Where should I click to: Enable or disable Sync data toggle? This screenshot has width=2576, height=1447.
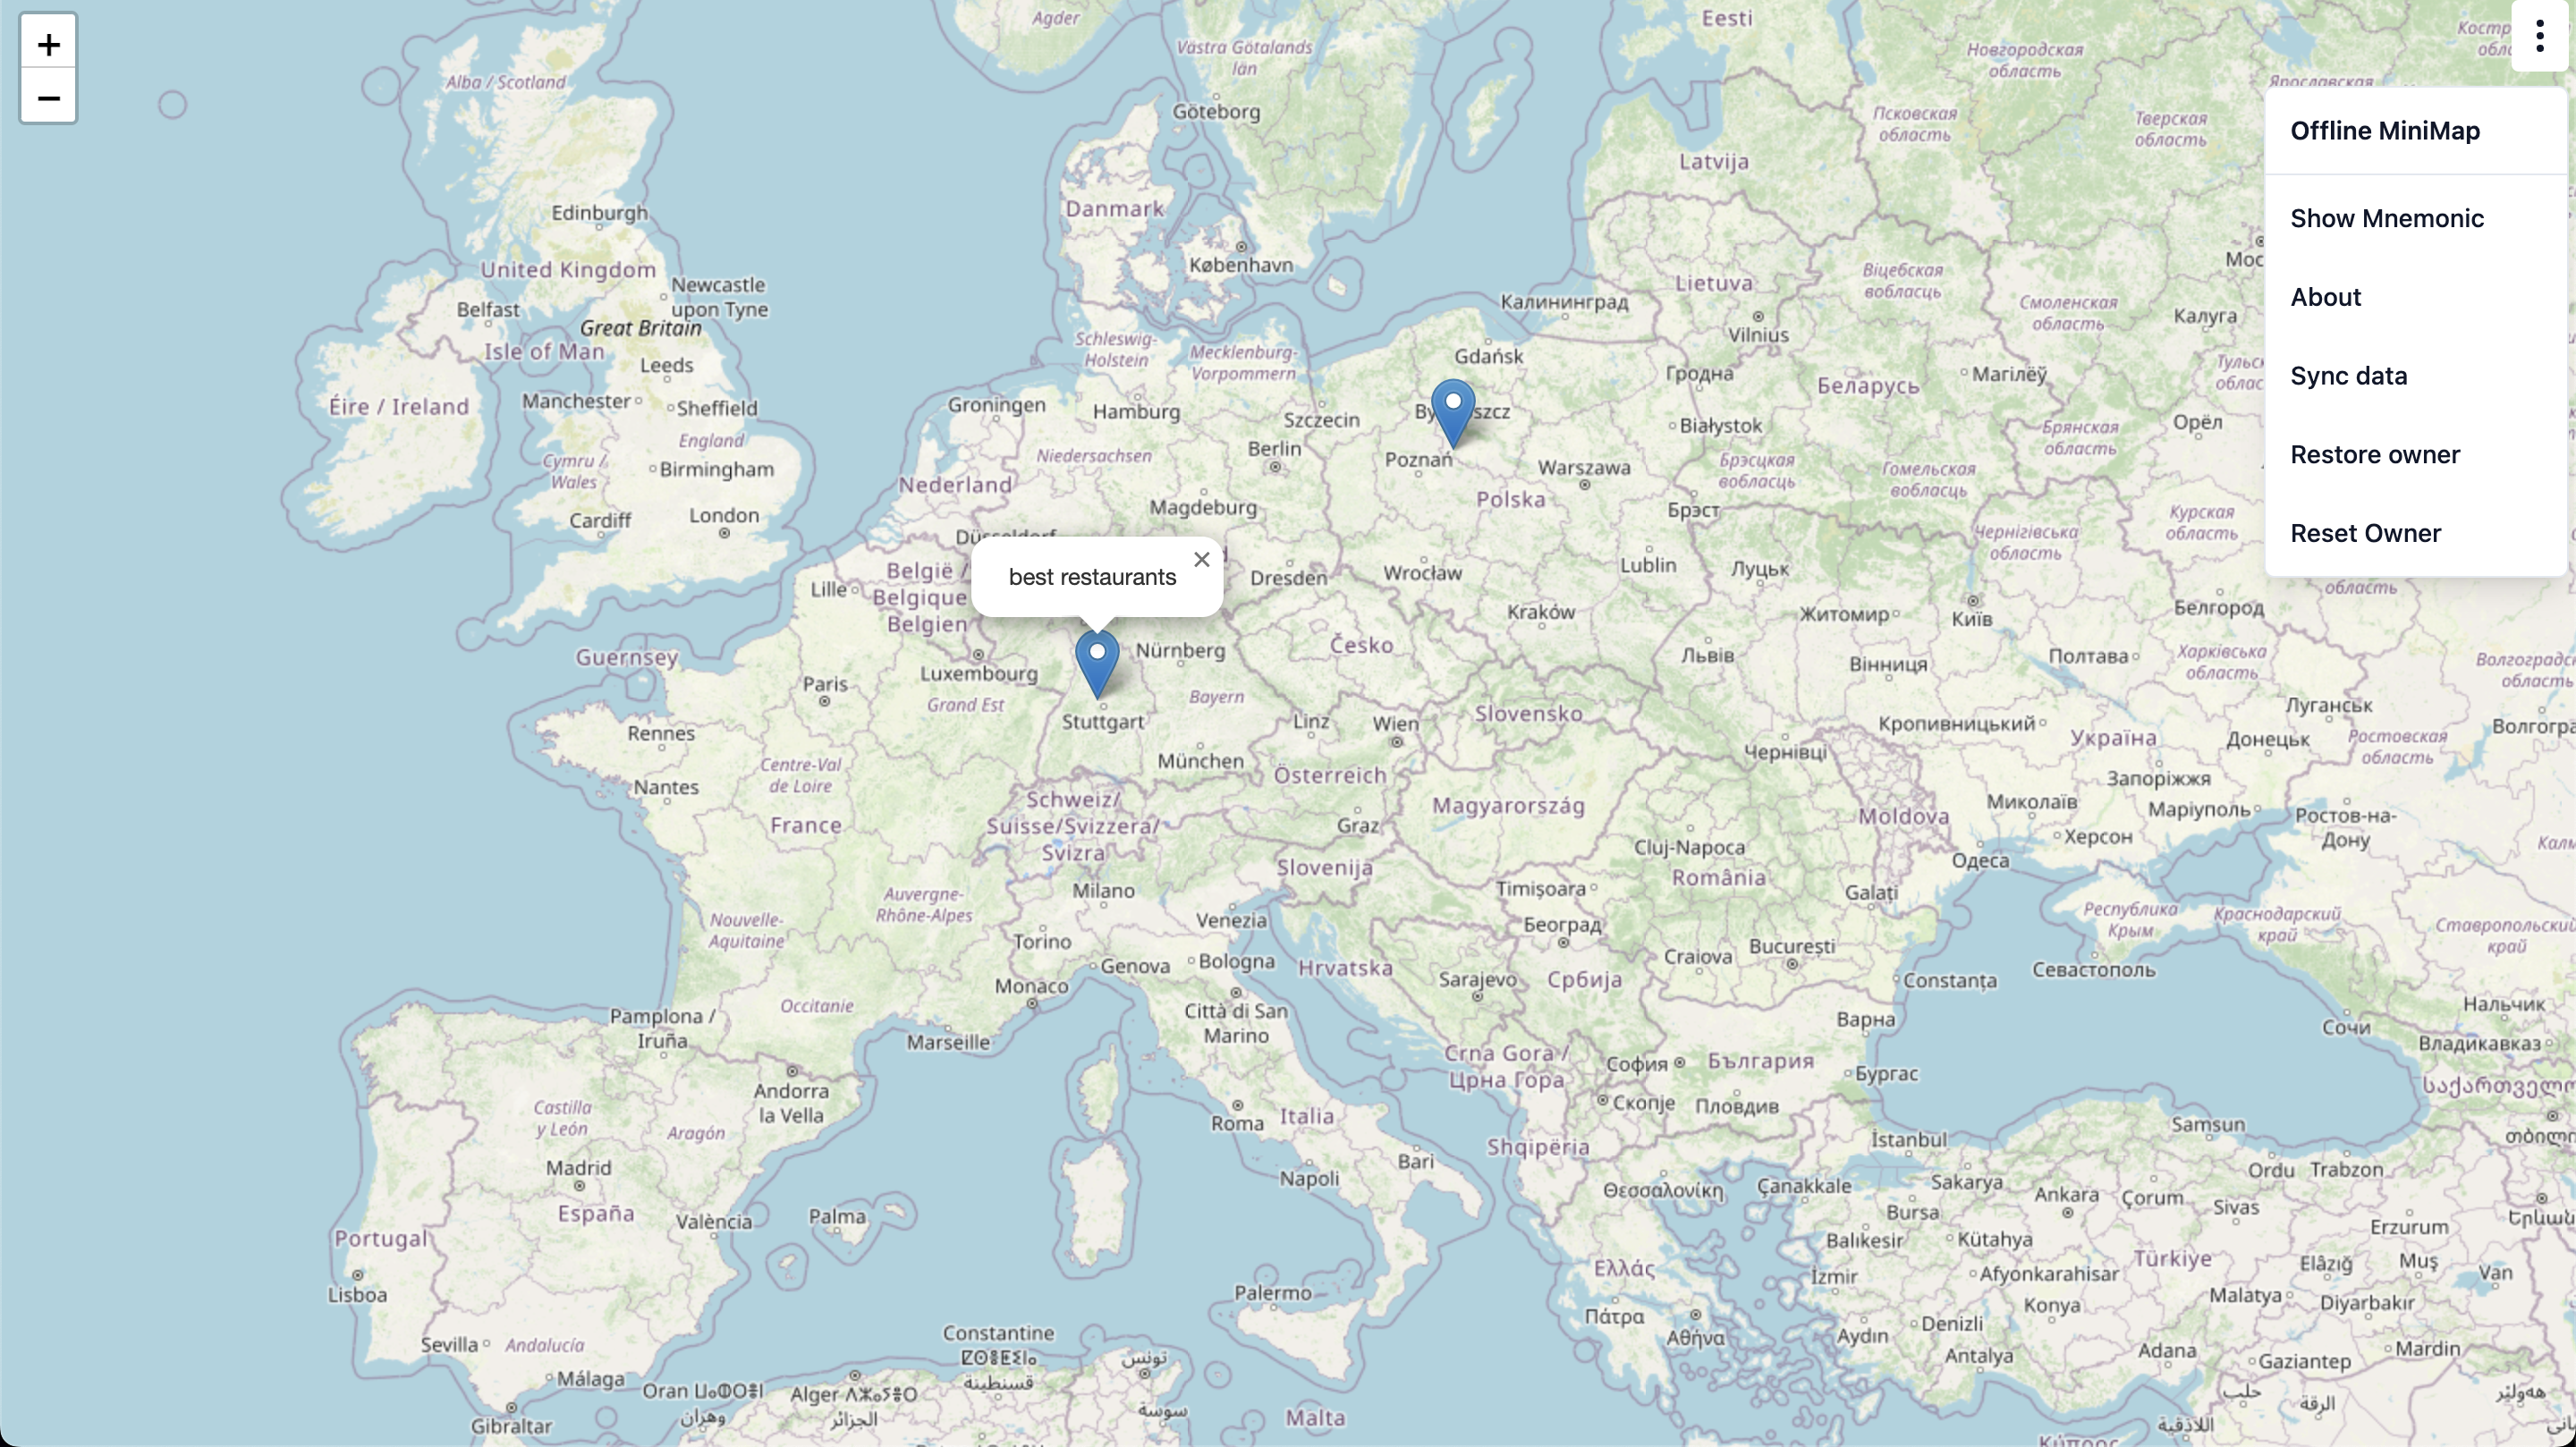click(2348, 375)
